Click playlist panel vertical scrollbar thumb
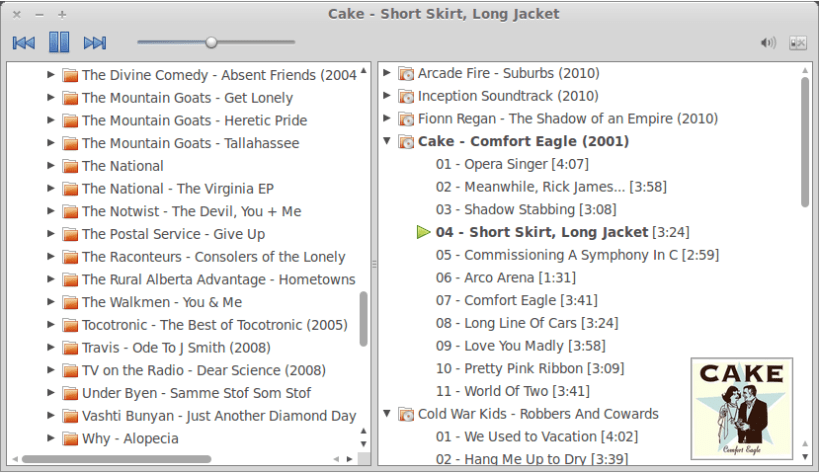 805,142
